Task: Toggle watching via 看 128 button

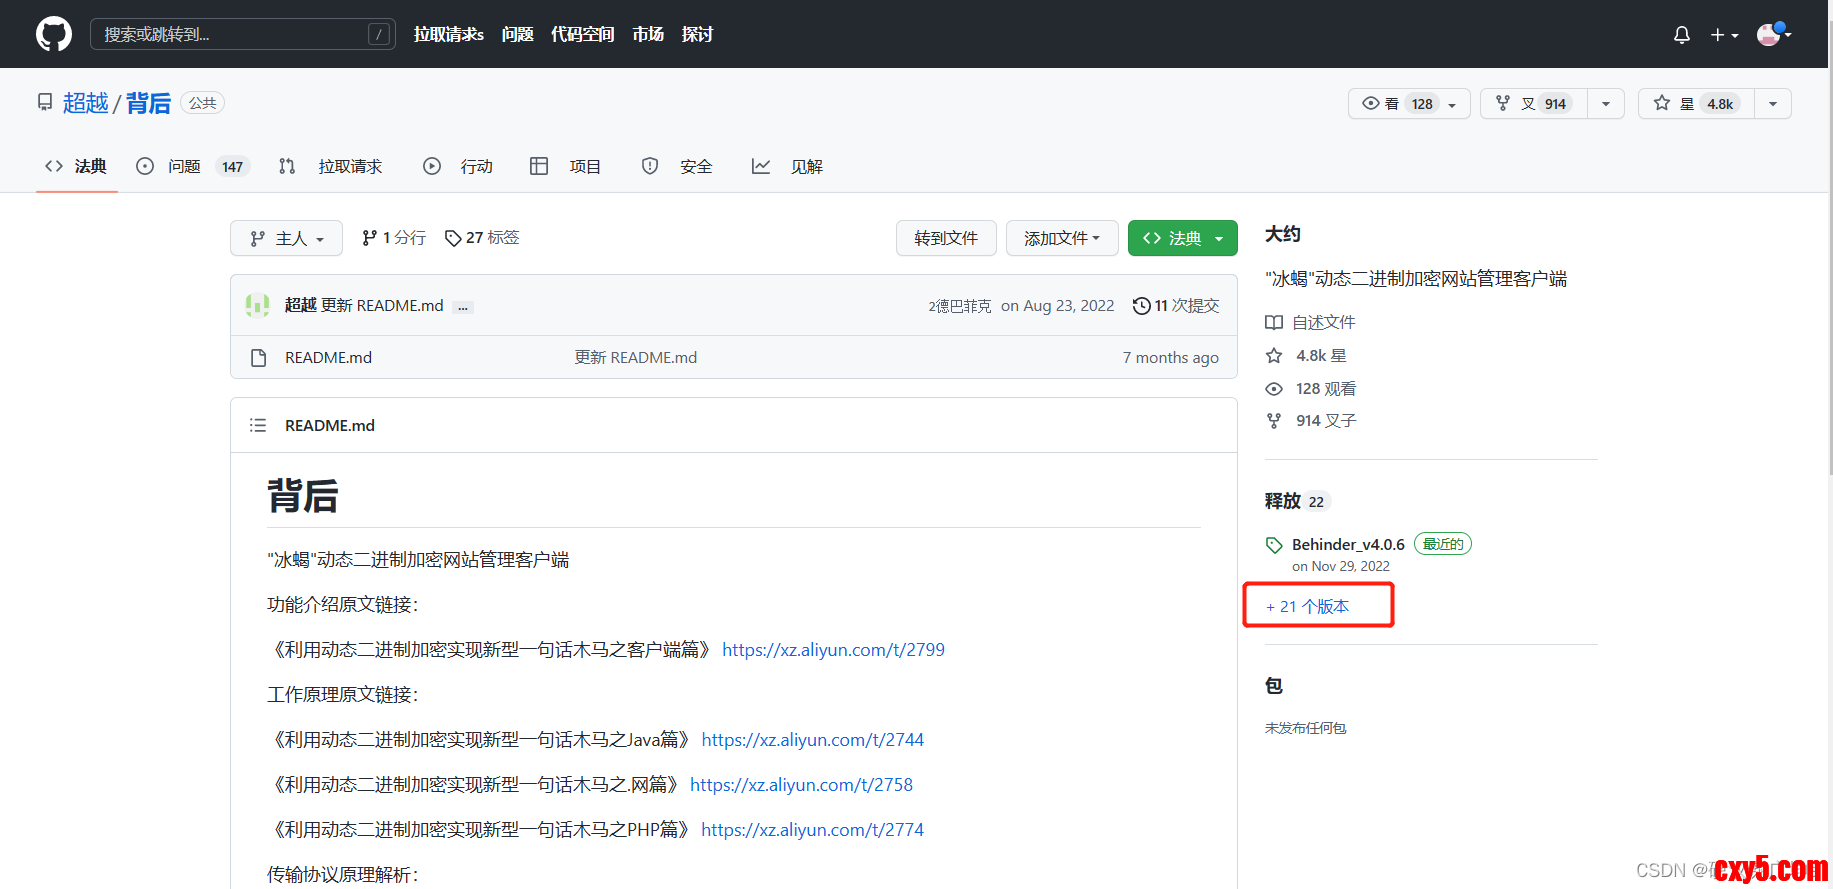Action: 1409,104
